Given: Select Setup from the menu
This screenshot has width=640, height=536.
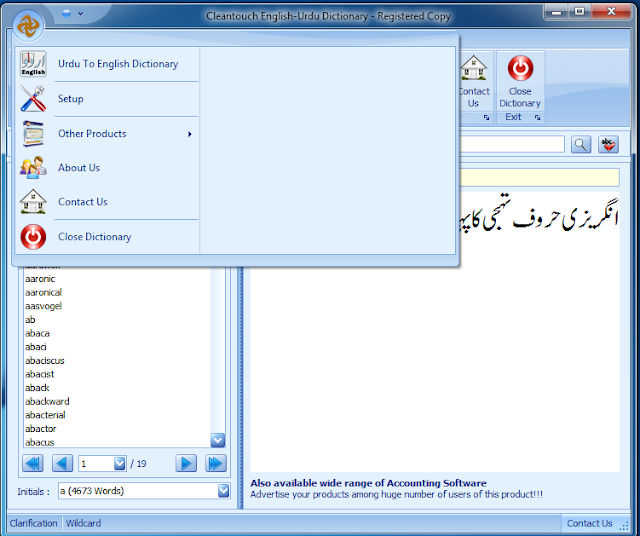Looking at the screenshot, I should pyautogui.click(x=108, y=99).
